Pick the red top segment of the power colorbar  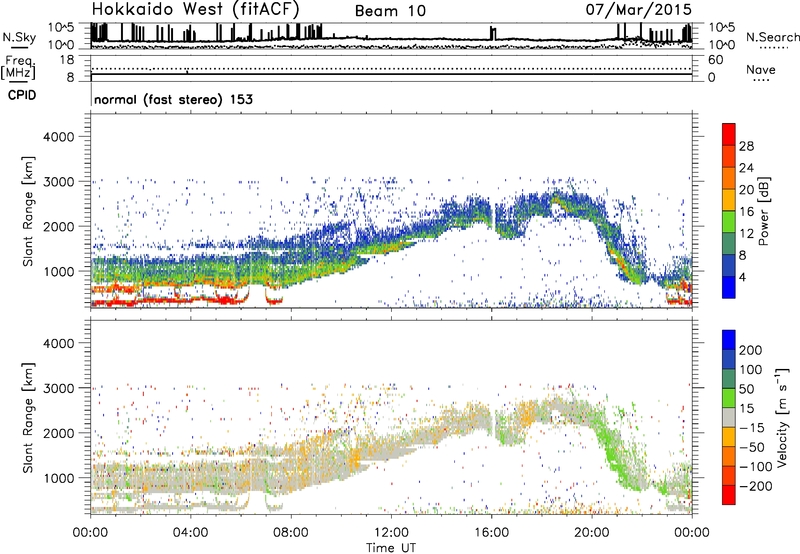[x=729, y=134]
